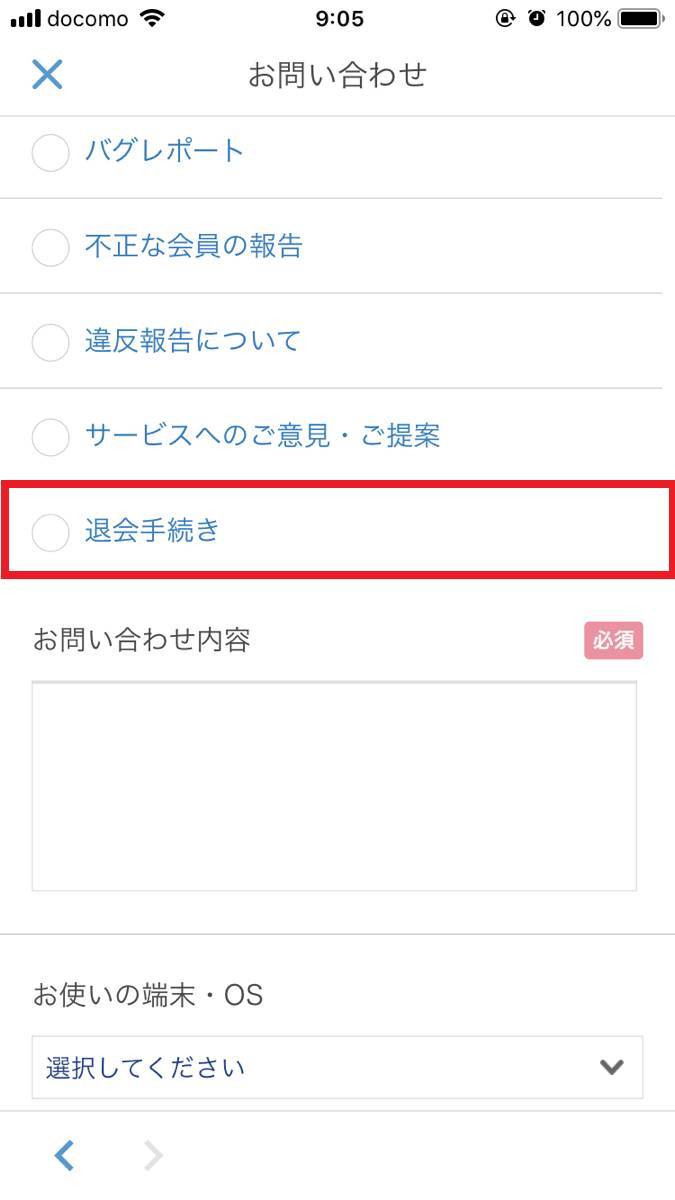
Task: Tap the battery icon in the status bar
Action: (x=641, y=19)
